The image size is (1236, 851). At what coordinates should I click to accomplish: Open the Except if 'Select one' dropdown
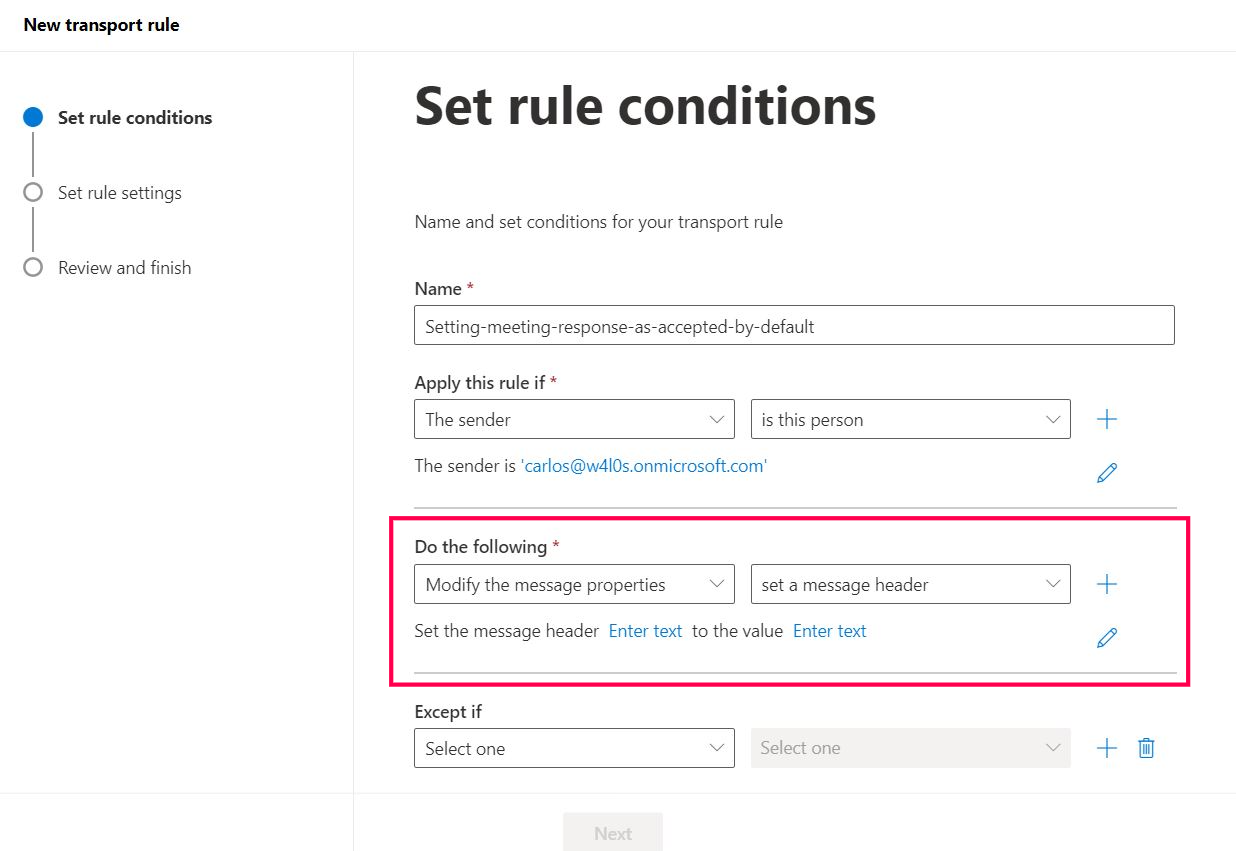[x=574, y=748]
